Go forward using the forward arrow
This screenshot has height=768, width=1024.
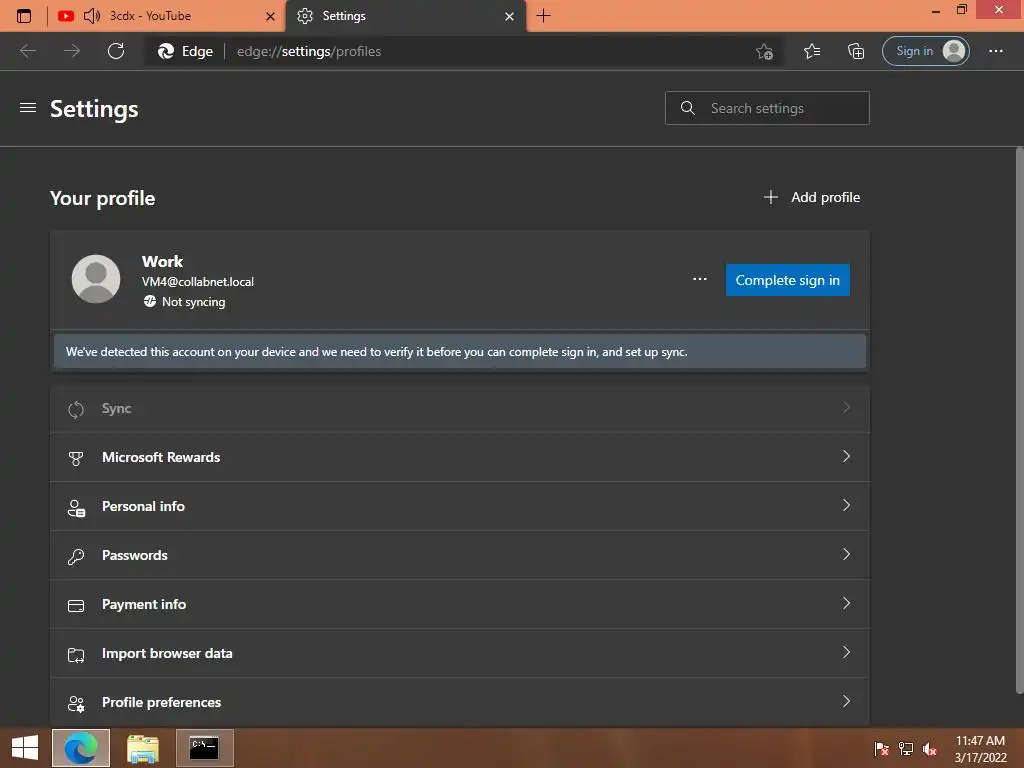pos(72,51)
